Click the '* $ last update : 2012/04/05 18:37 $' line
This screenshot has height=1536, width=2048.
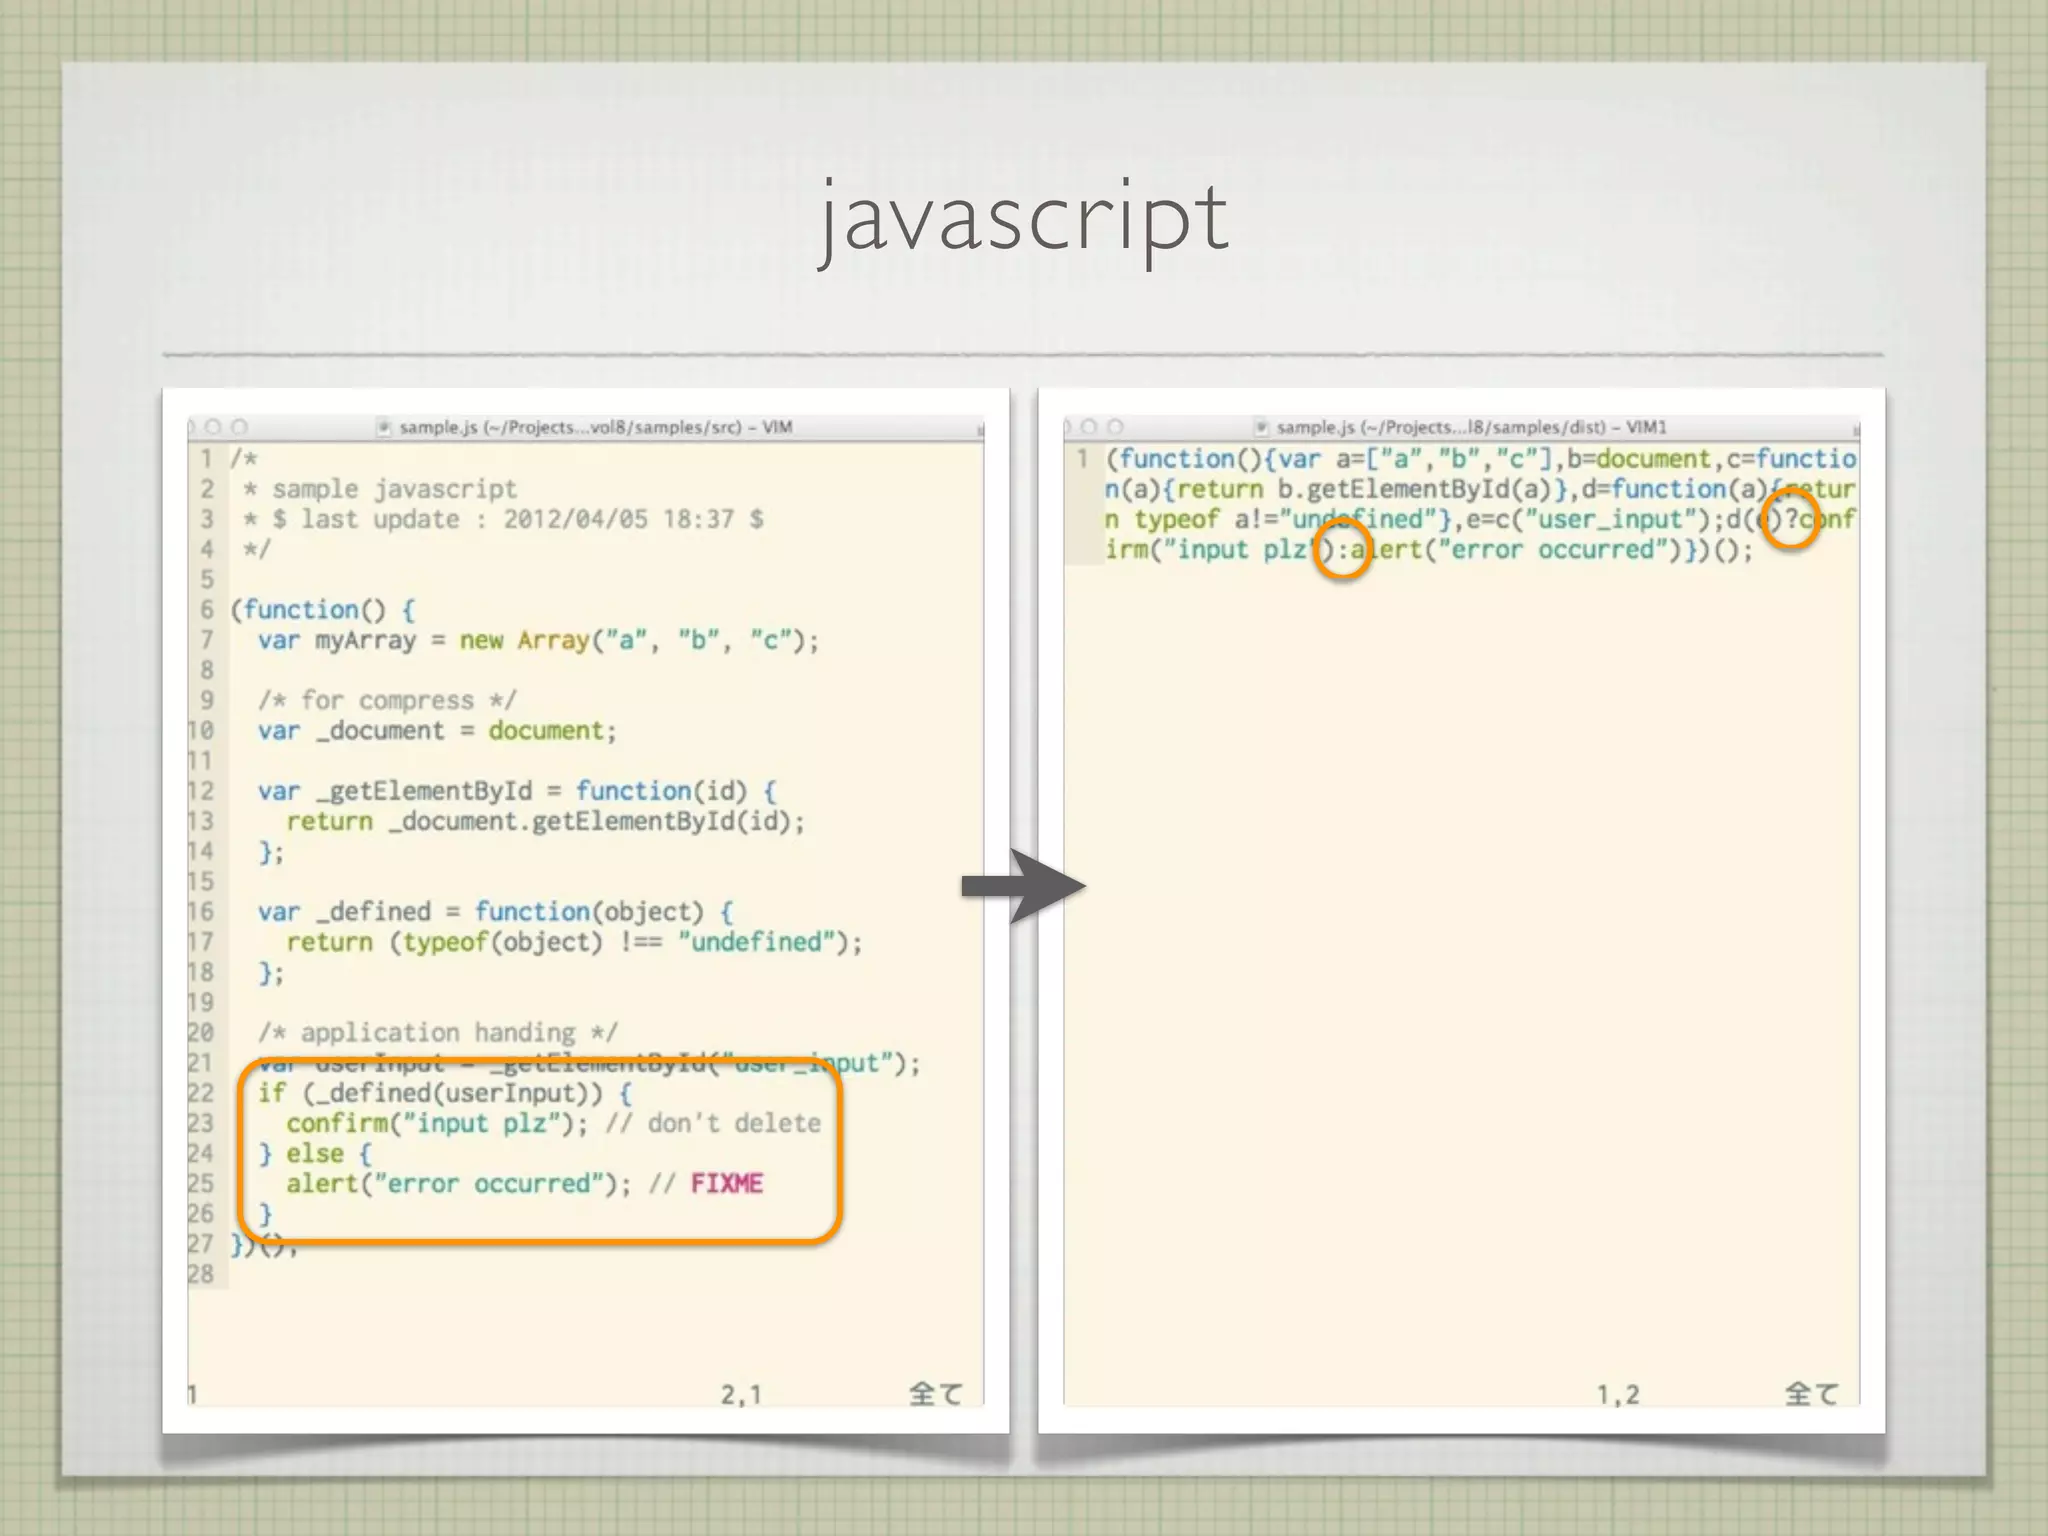(504, 519)
